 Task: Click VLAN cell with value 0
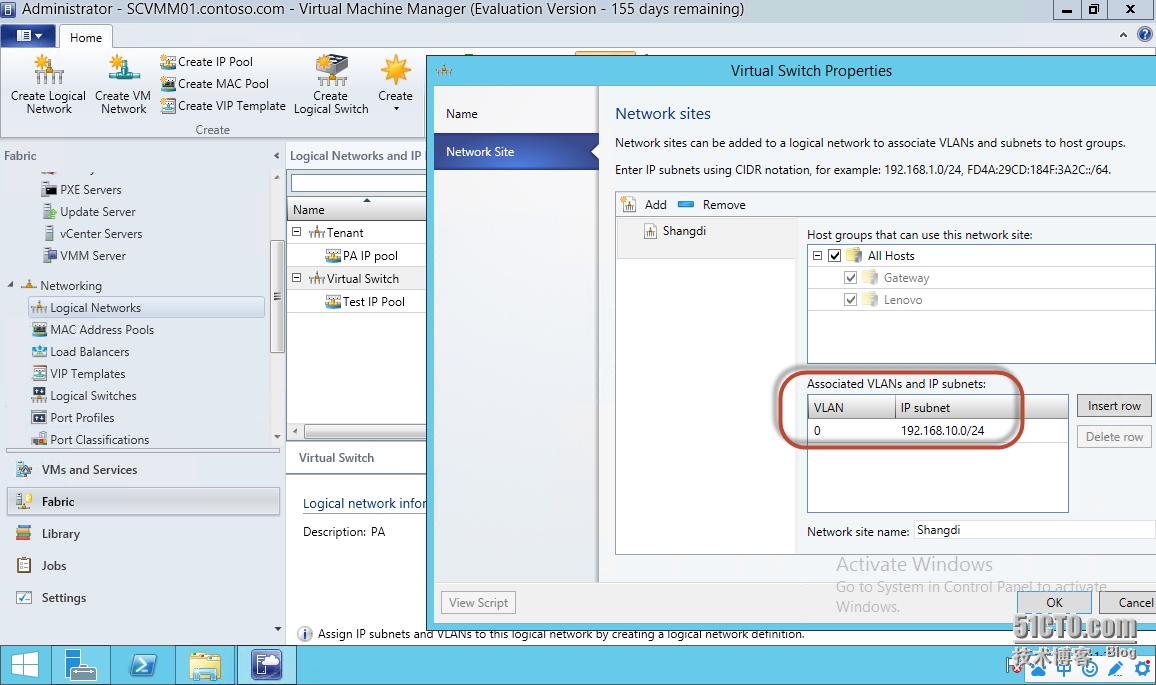point(851,431)
